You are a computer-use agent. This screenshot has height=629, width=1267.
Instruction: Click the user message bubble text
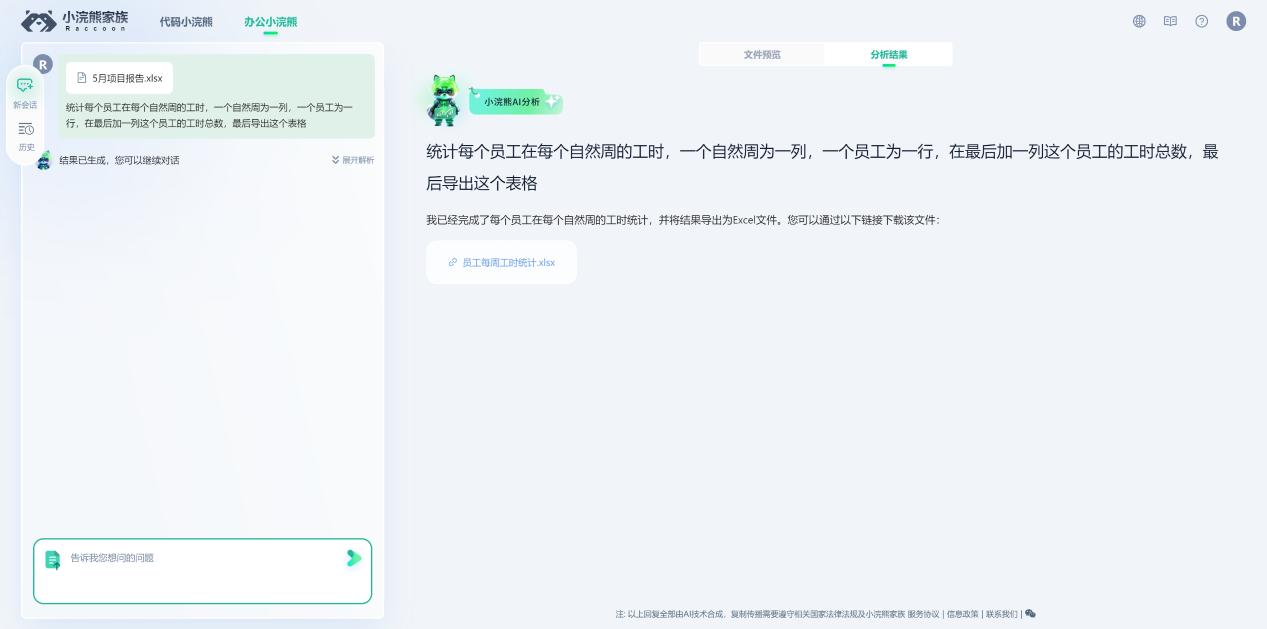209,115
